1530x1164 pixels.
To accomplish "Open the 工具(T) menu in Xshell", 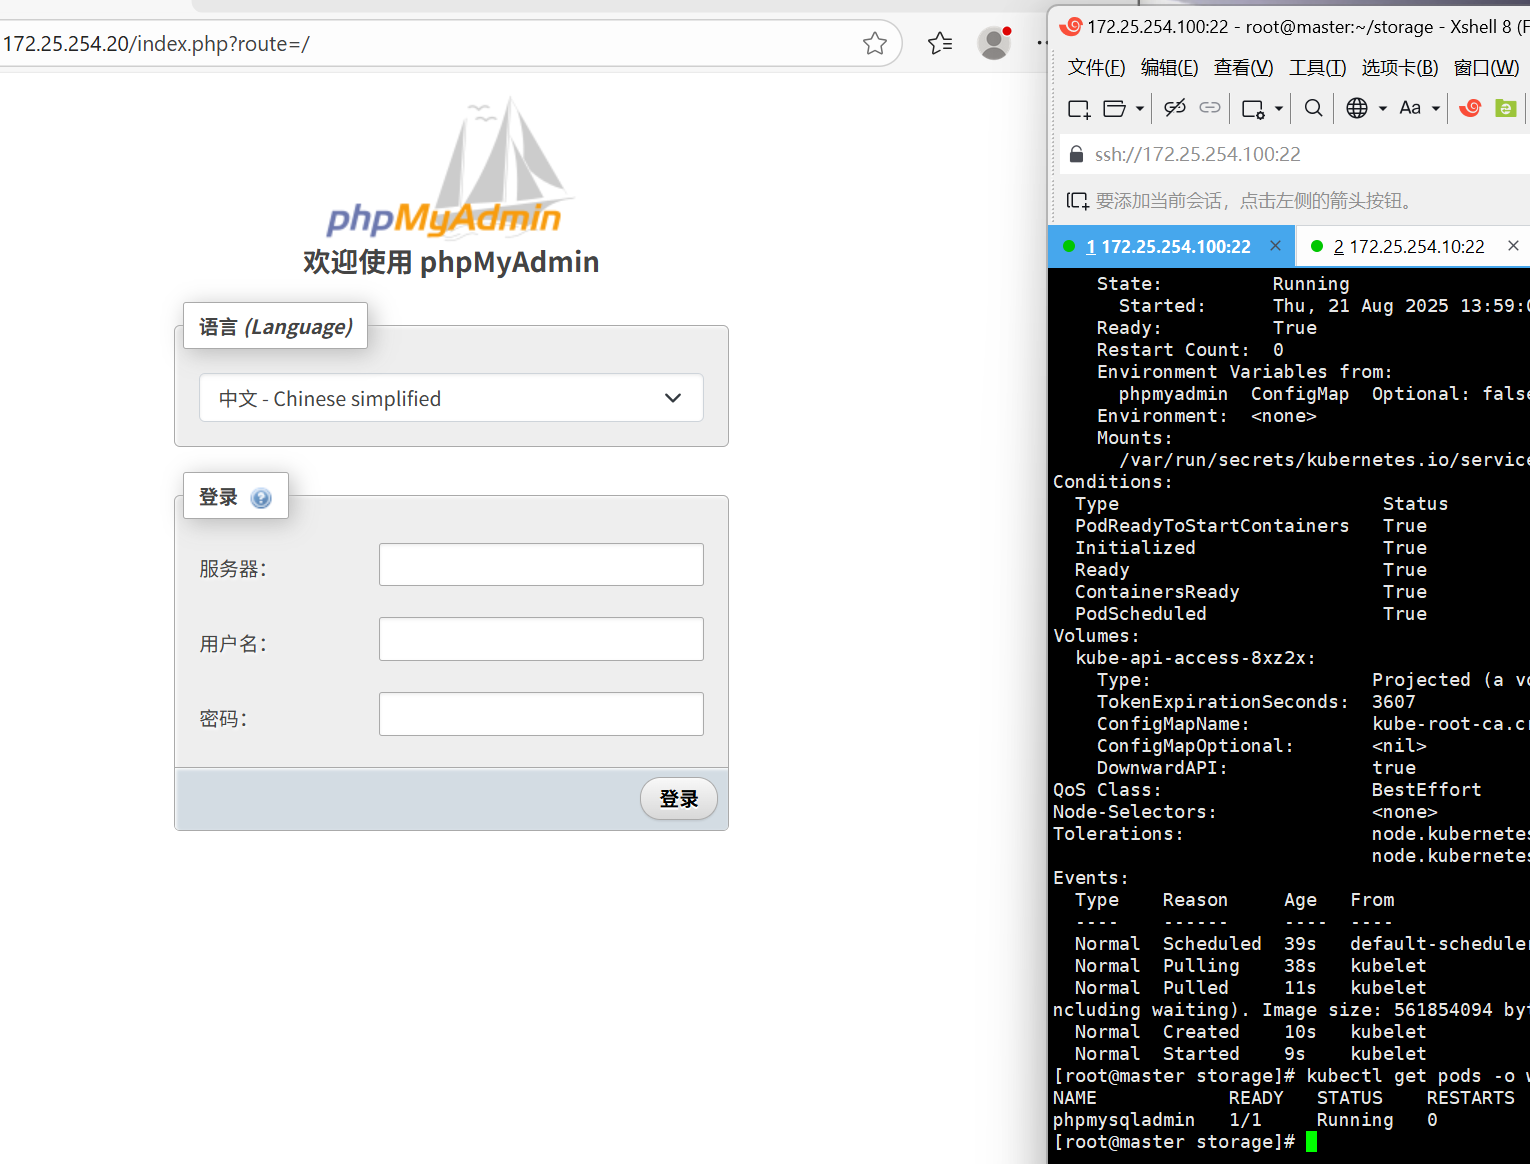I will click(1317, 67).
